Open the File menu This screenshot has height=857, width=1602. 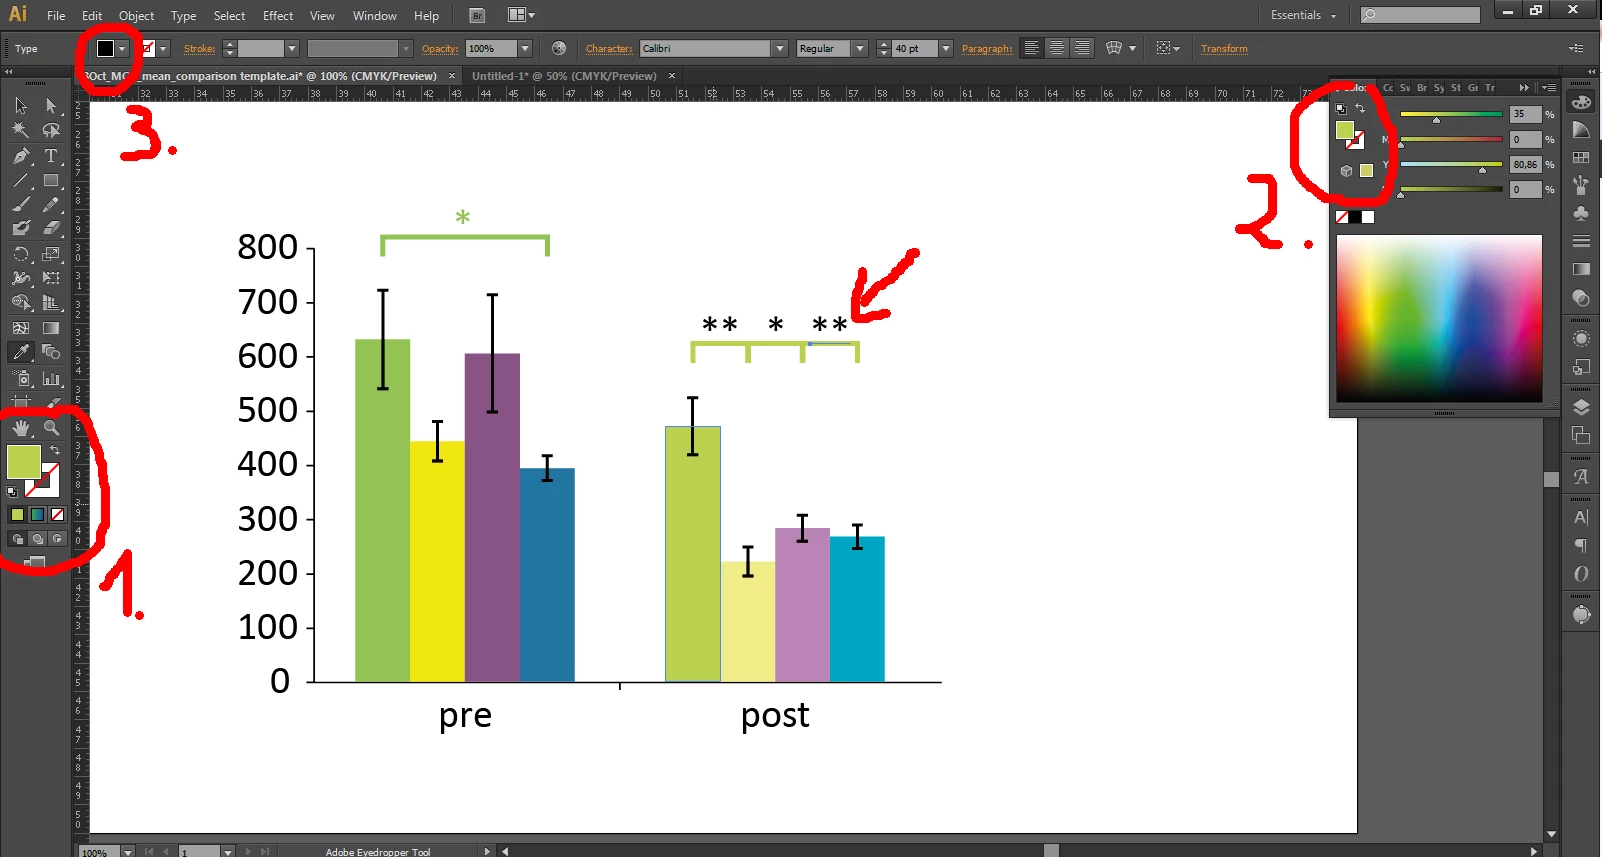pyautogui.click(x=56, y=16)
